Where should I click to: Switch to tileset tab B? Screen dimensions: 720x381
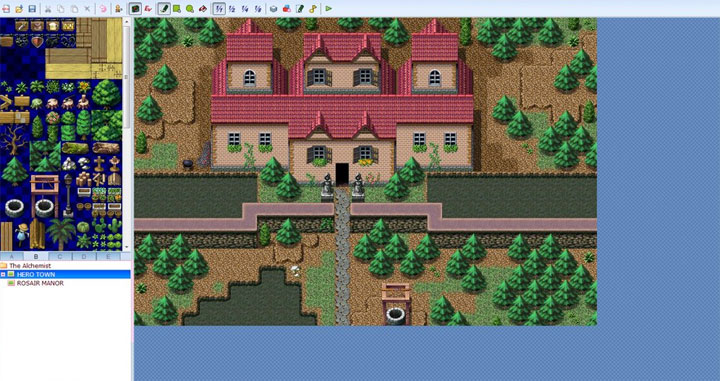(x=35, y=256)
